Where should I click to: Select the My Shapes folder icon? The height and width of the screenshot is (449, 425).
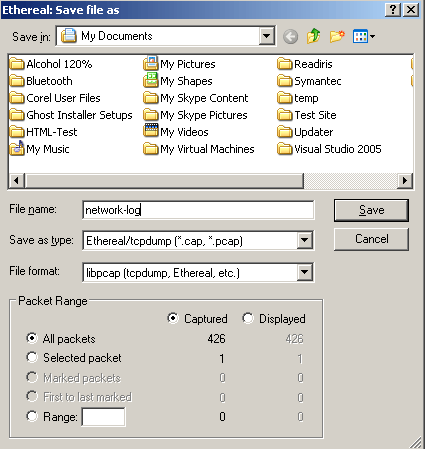151,80
